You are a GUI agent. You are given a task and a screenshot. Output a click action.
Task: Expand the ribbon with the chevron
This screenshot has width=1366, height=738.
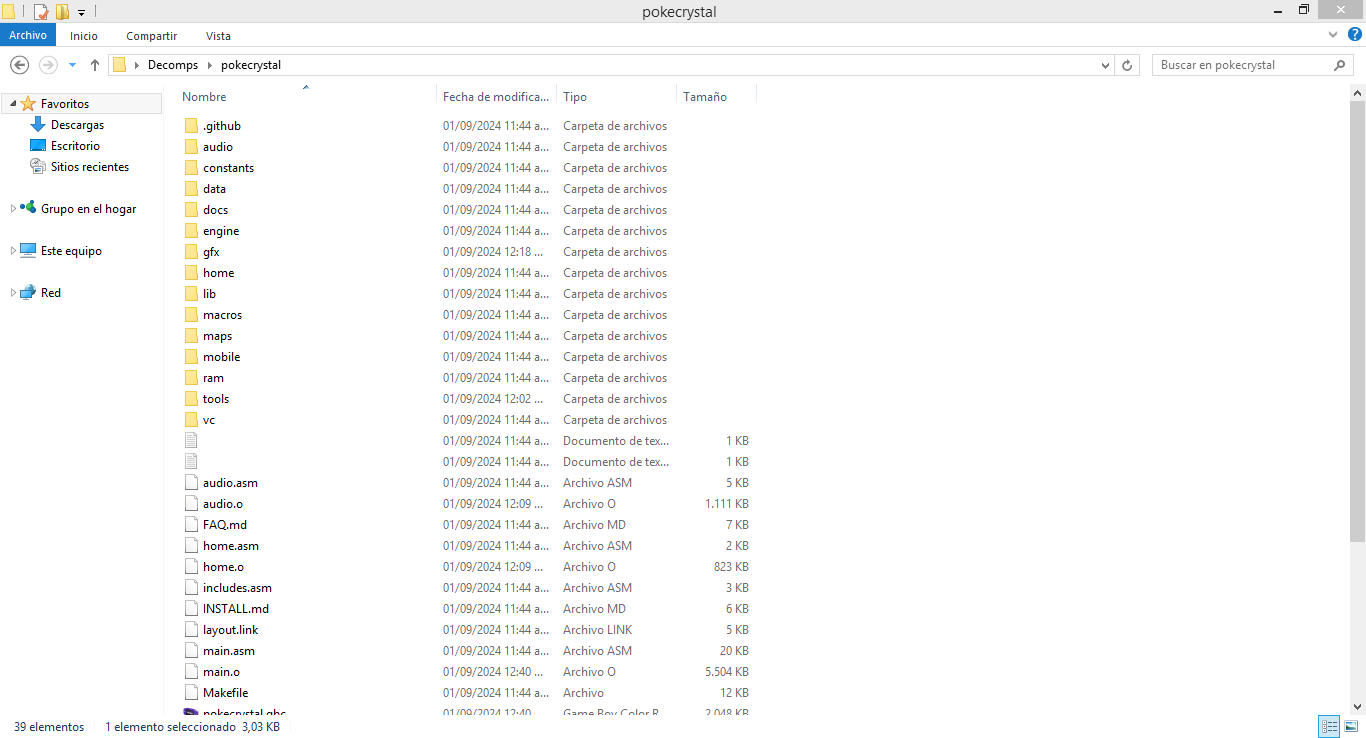1333,35
